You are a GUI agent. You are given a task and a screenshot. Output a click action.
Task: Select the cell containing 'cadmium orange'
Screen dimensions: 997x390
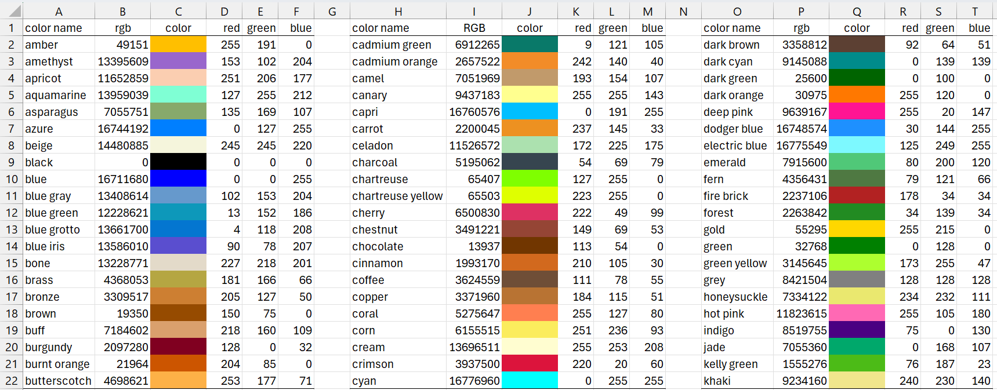click(x=398, y=61)
